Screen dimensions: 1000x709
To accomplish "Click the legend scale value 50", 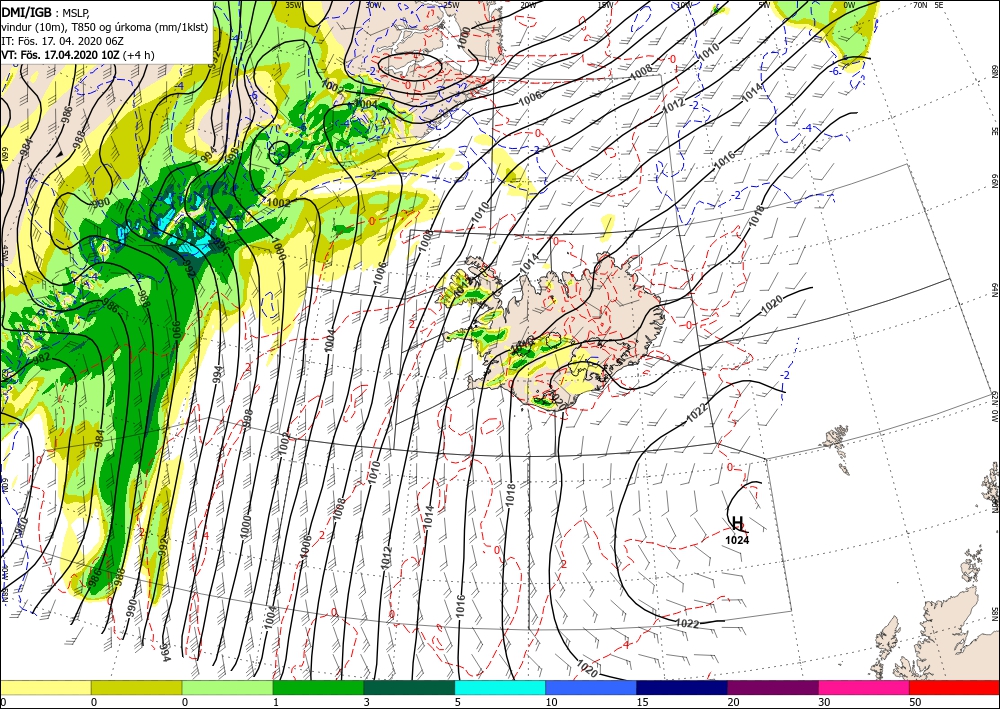I will 914,702.
